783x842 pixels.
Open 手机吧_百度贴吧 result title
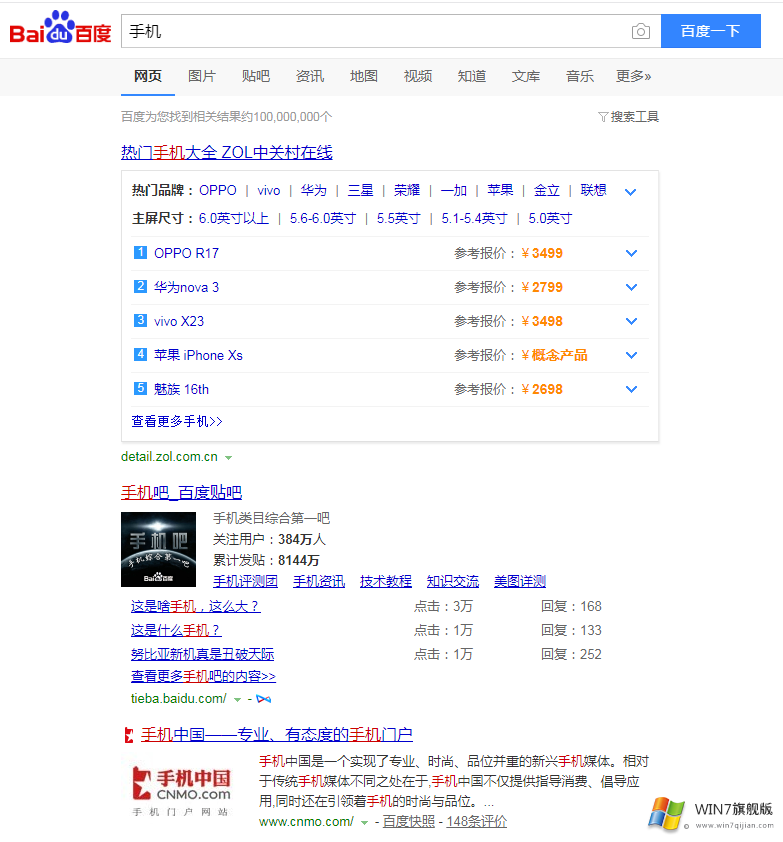click(182, 492)
